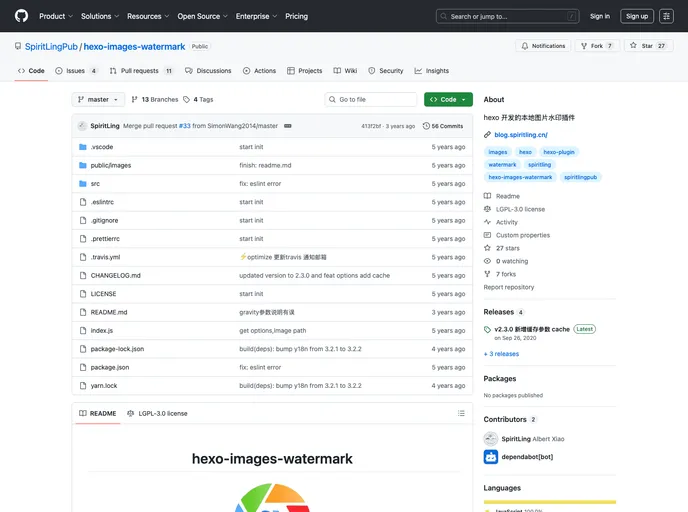
Task: View the 13 Branches
Action: tap(155, 100)
